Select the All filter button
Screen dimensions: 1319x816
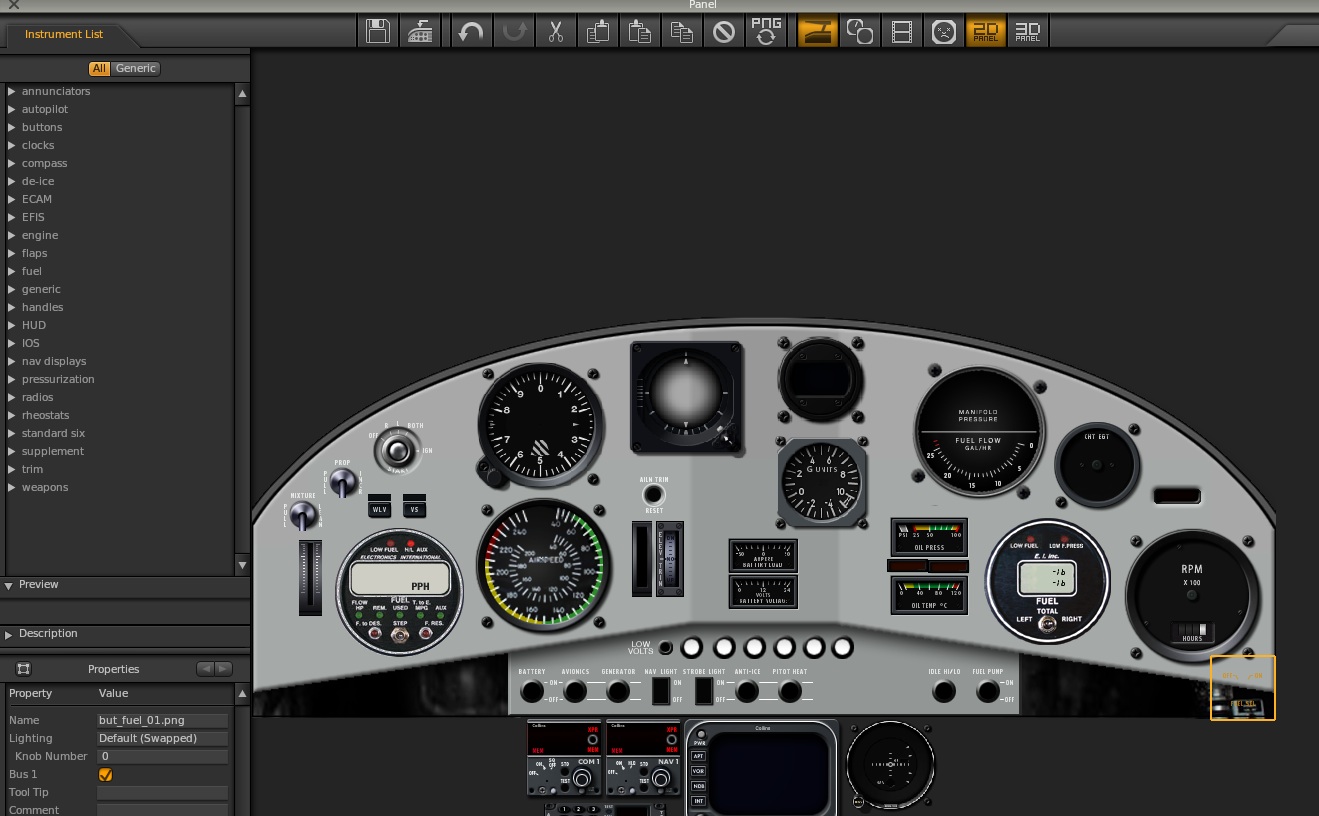tap(99, 68)
